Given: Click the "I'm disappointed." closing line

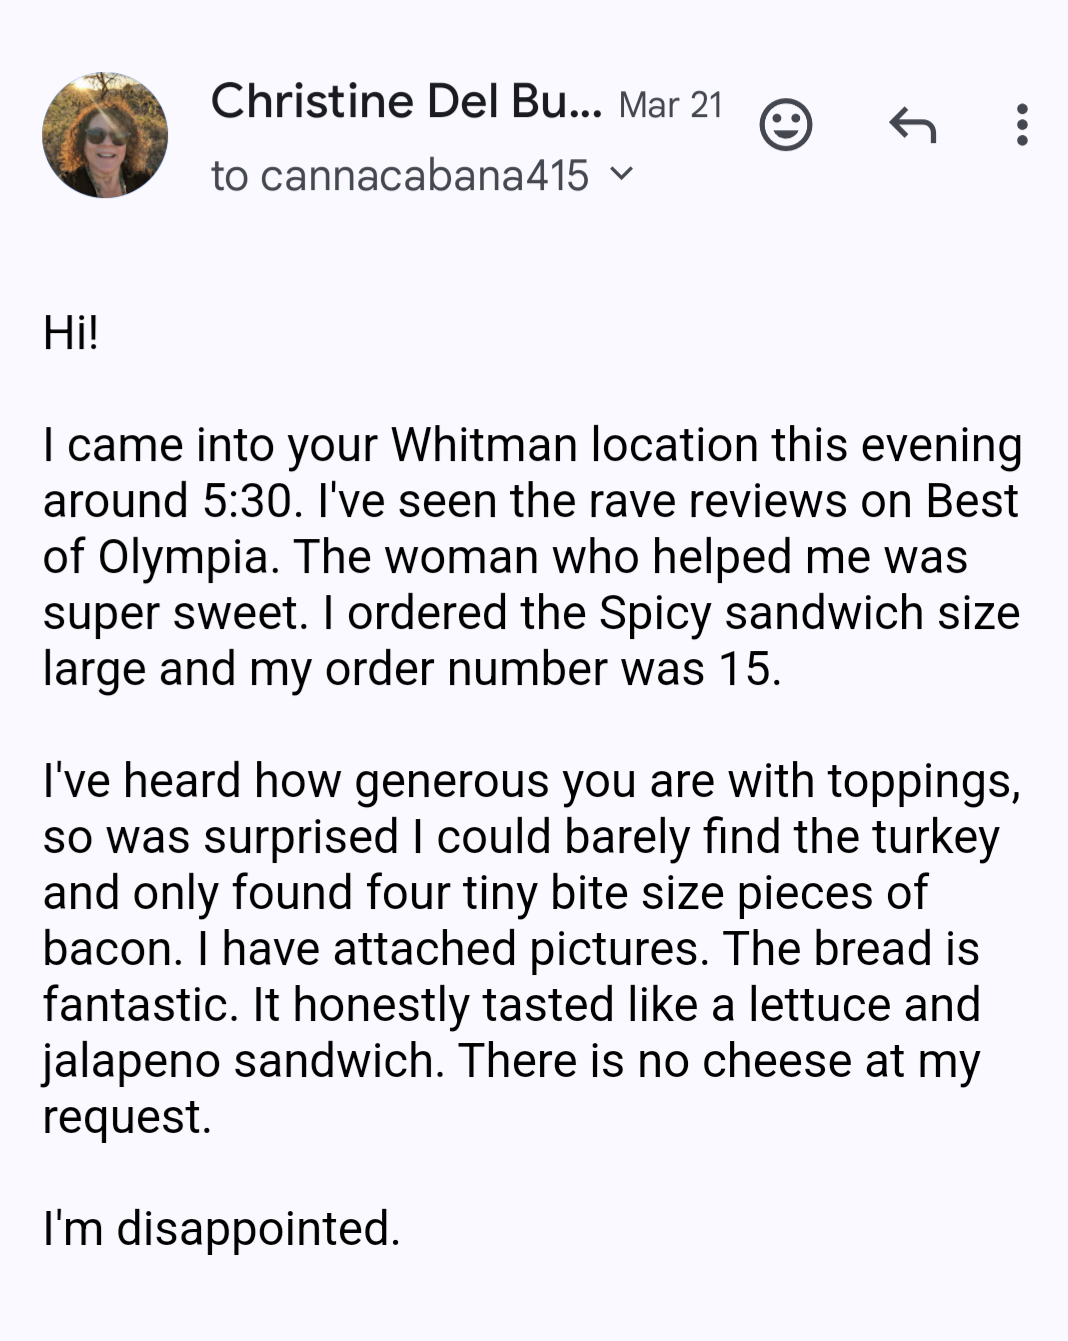Looking at the screenshot, I should (221, 1229).
